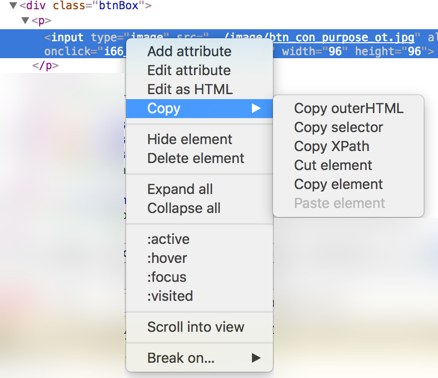Open the Copy submenu entry

click(199, 108)
